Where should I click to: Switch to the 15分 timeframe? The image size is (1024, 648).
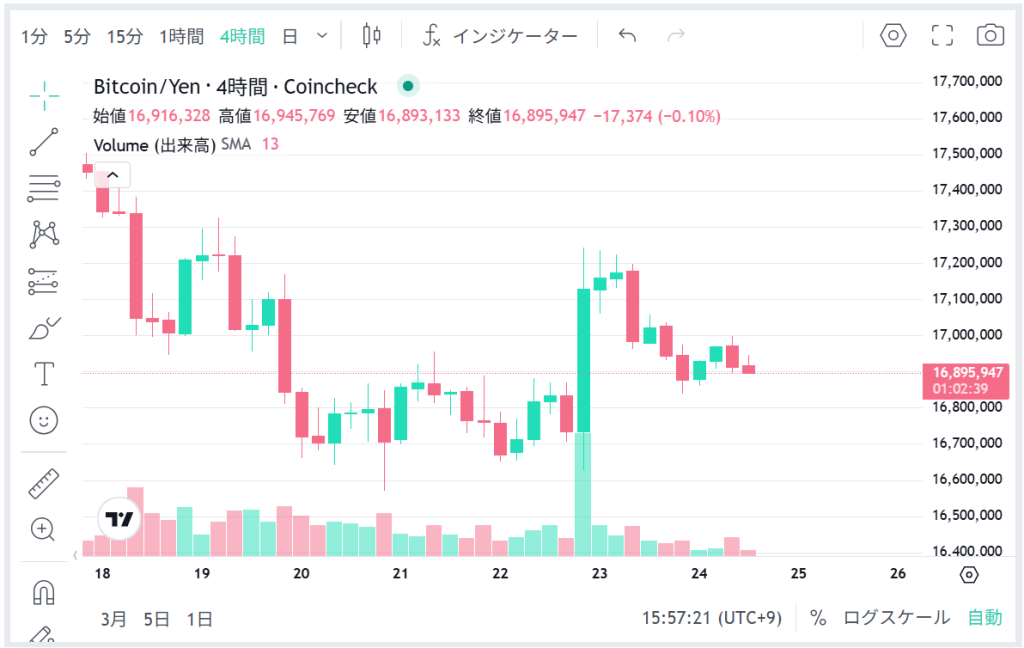pos(125,37)
